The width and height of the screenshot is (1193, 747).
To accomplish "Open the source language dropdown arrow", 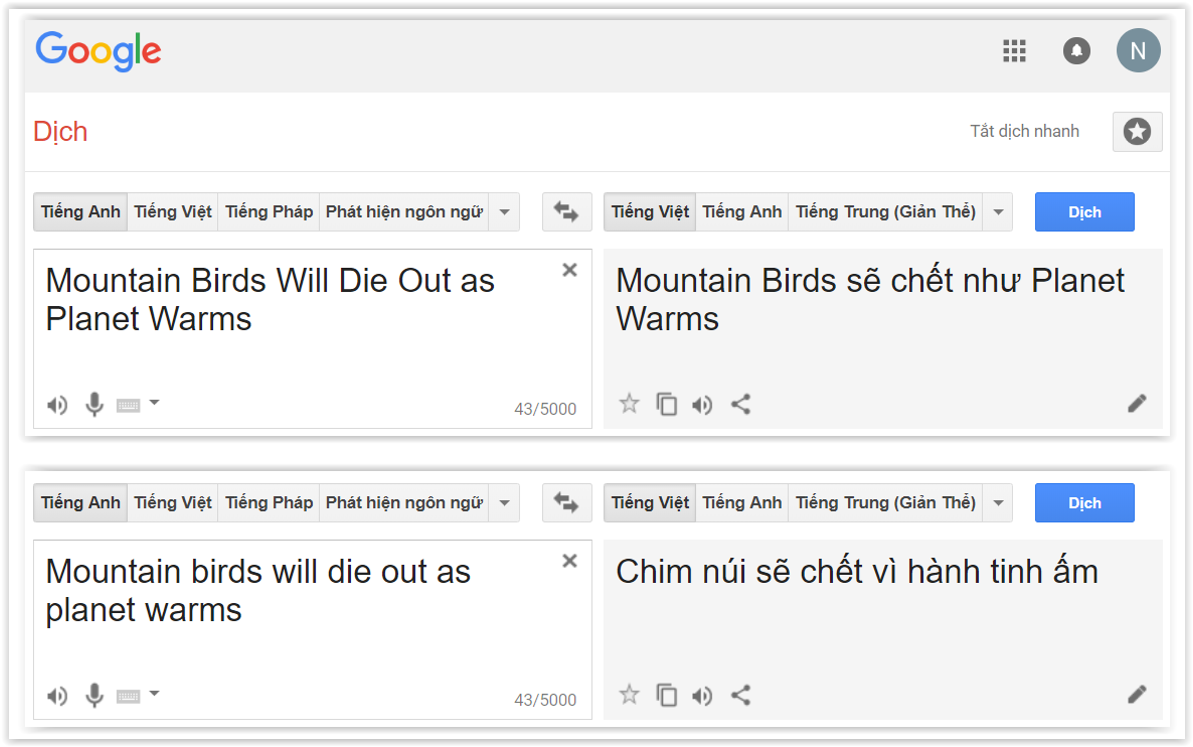I will 504,211.
